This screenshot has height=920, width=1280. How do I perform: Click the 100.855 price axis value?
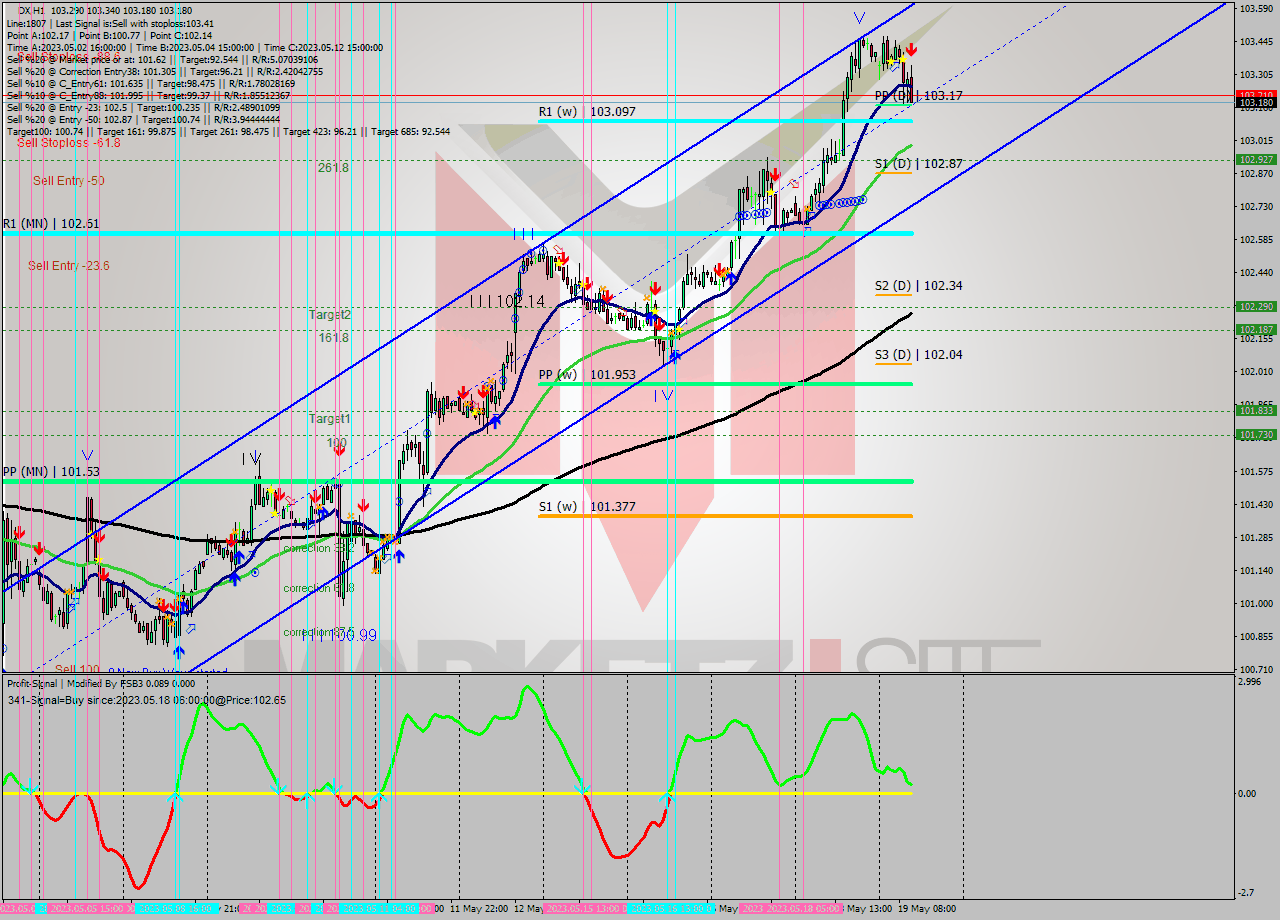[x=1256, y=636]
